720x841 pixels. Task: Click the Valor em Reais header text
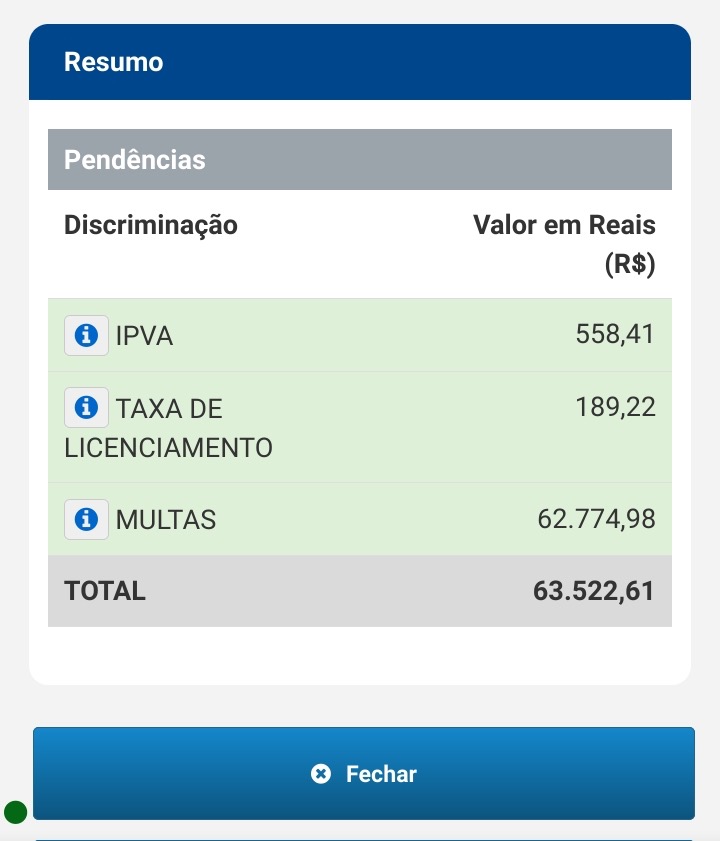point(564,225)
